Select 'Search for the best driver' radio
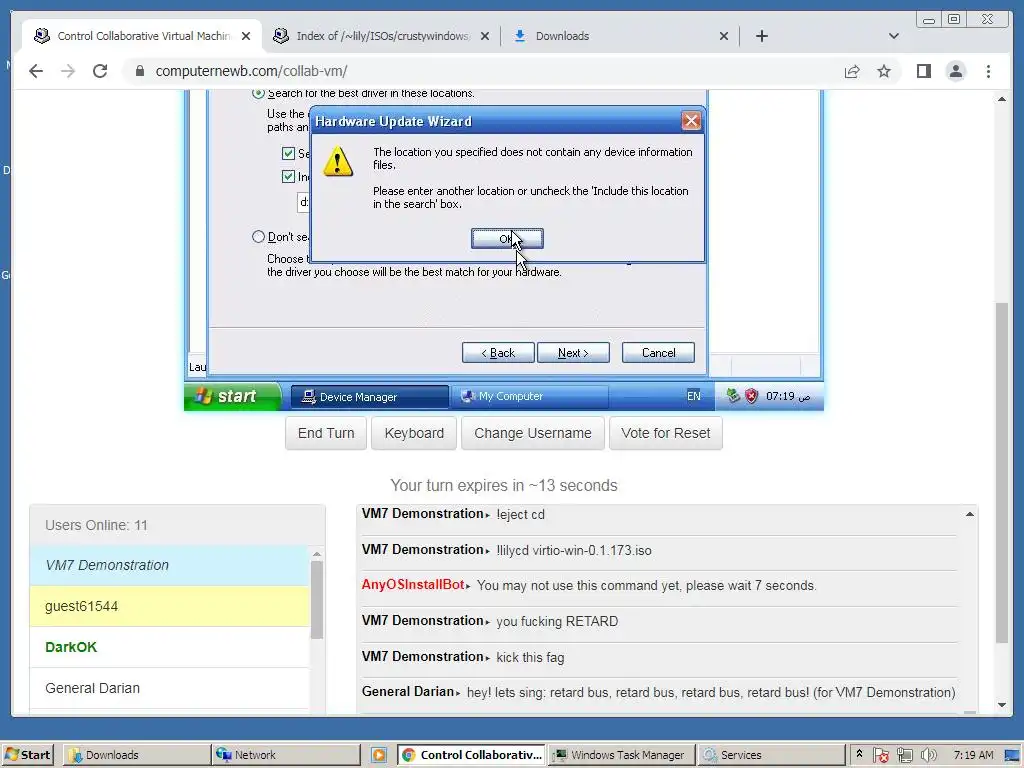 (259, 93)
